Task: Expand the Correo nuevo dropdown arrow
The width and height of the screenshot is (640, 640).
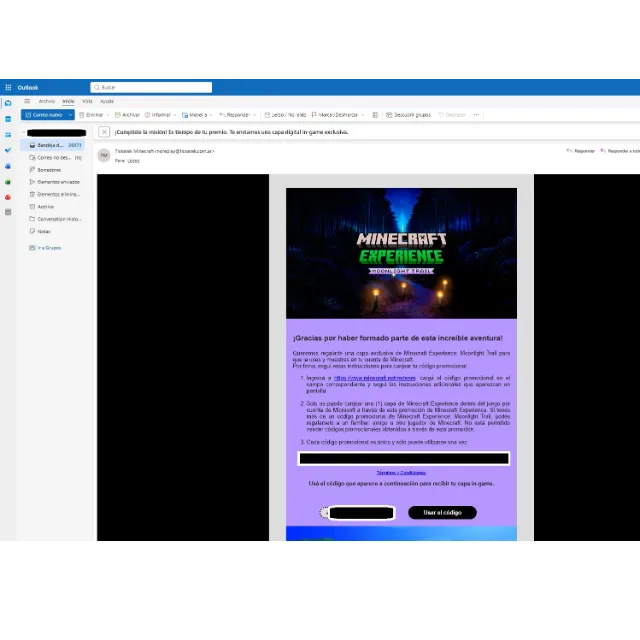Action: [70, 115]
